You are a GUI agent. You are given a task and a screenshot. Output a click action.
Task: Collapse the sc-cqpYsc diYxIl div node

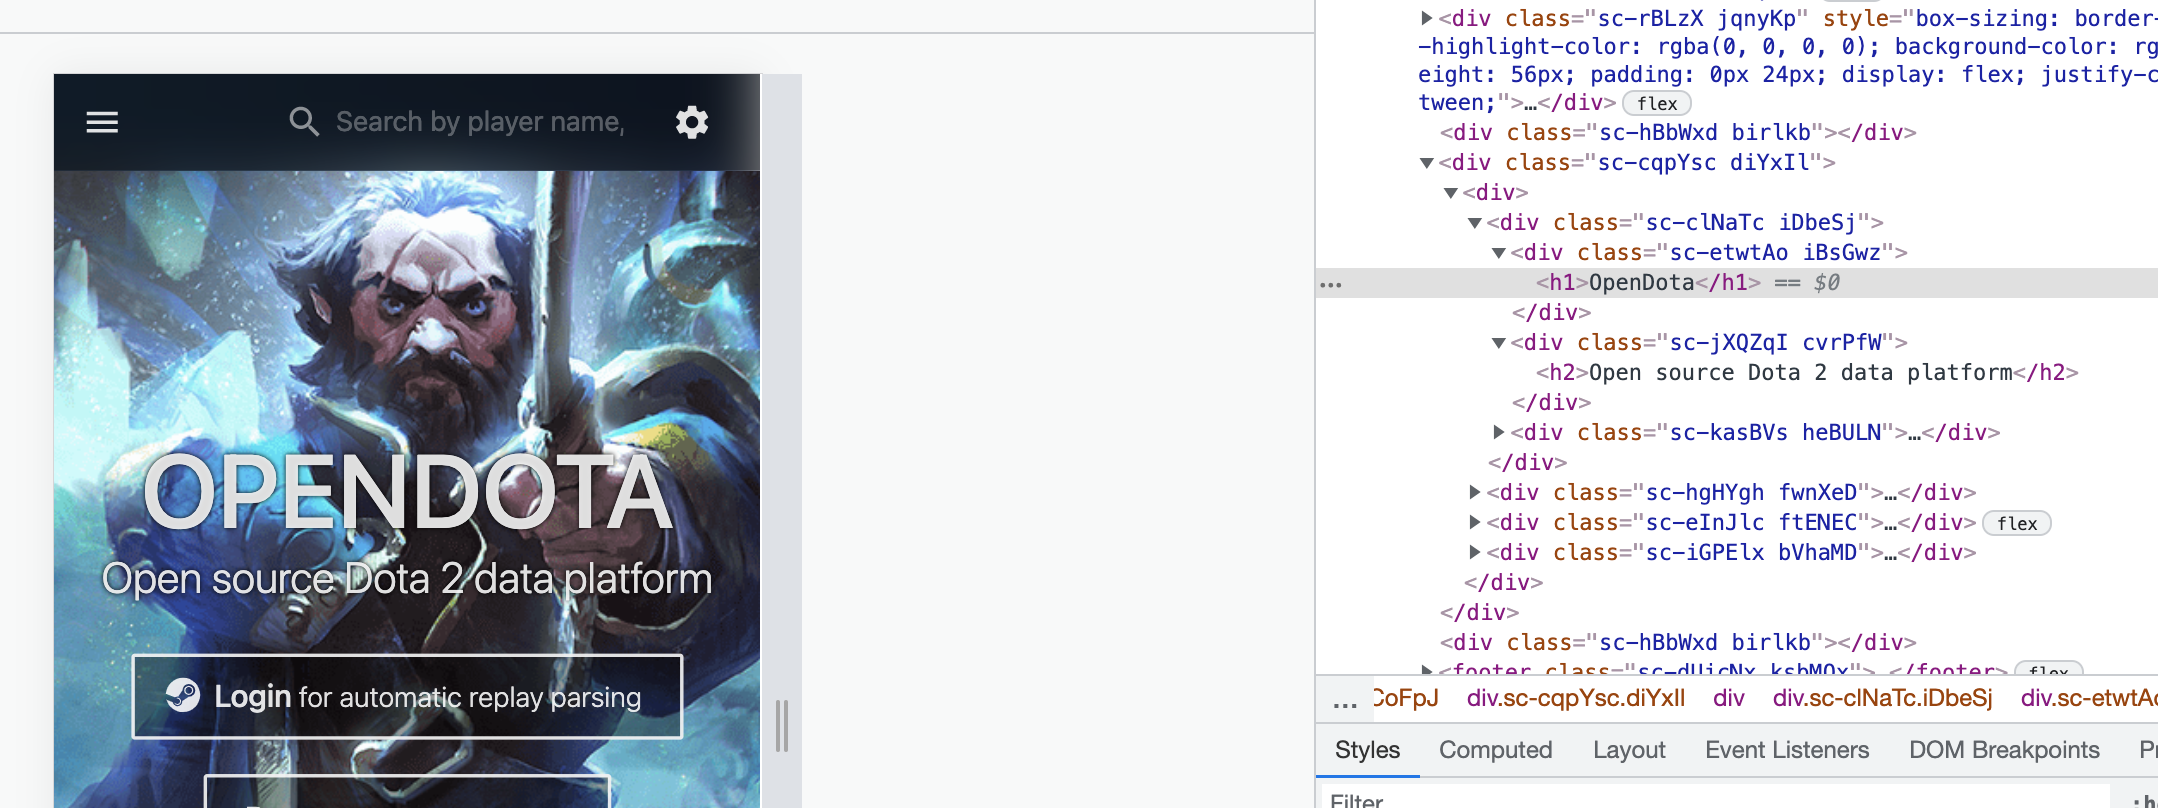1427,162
